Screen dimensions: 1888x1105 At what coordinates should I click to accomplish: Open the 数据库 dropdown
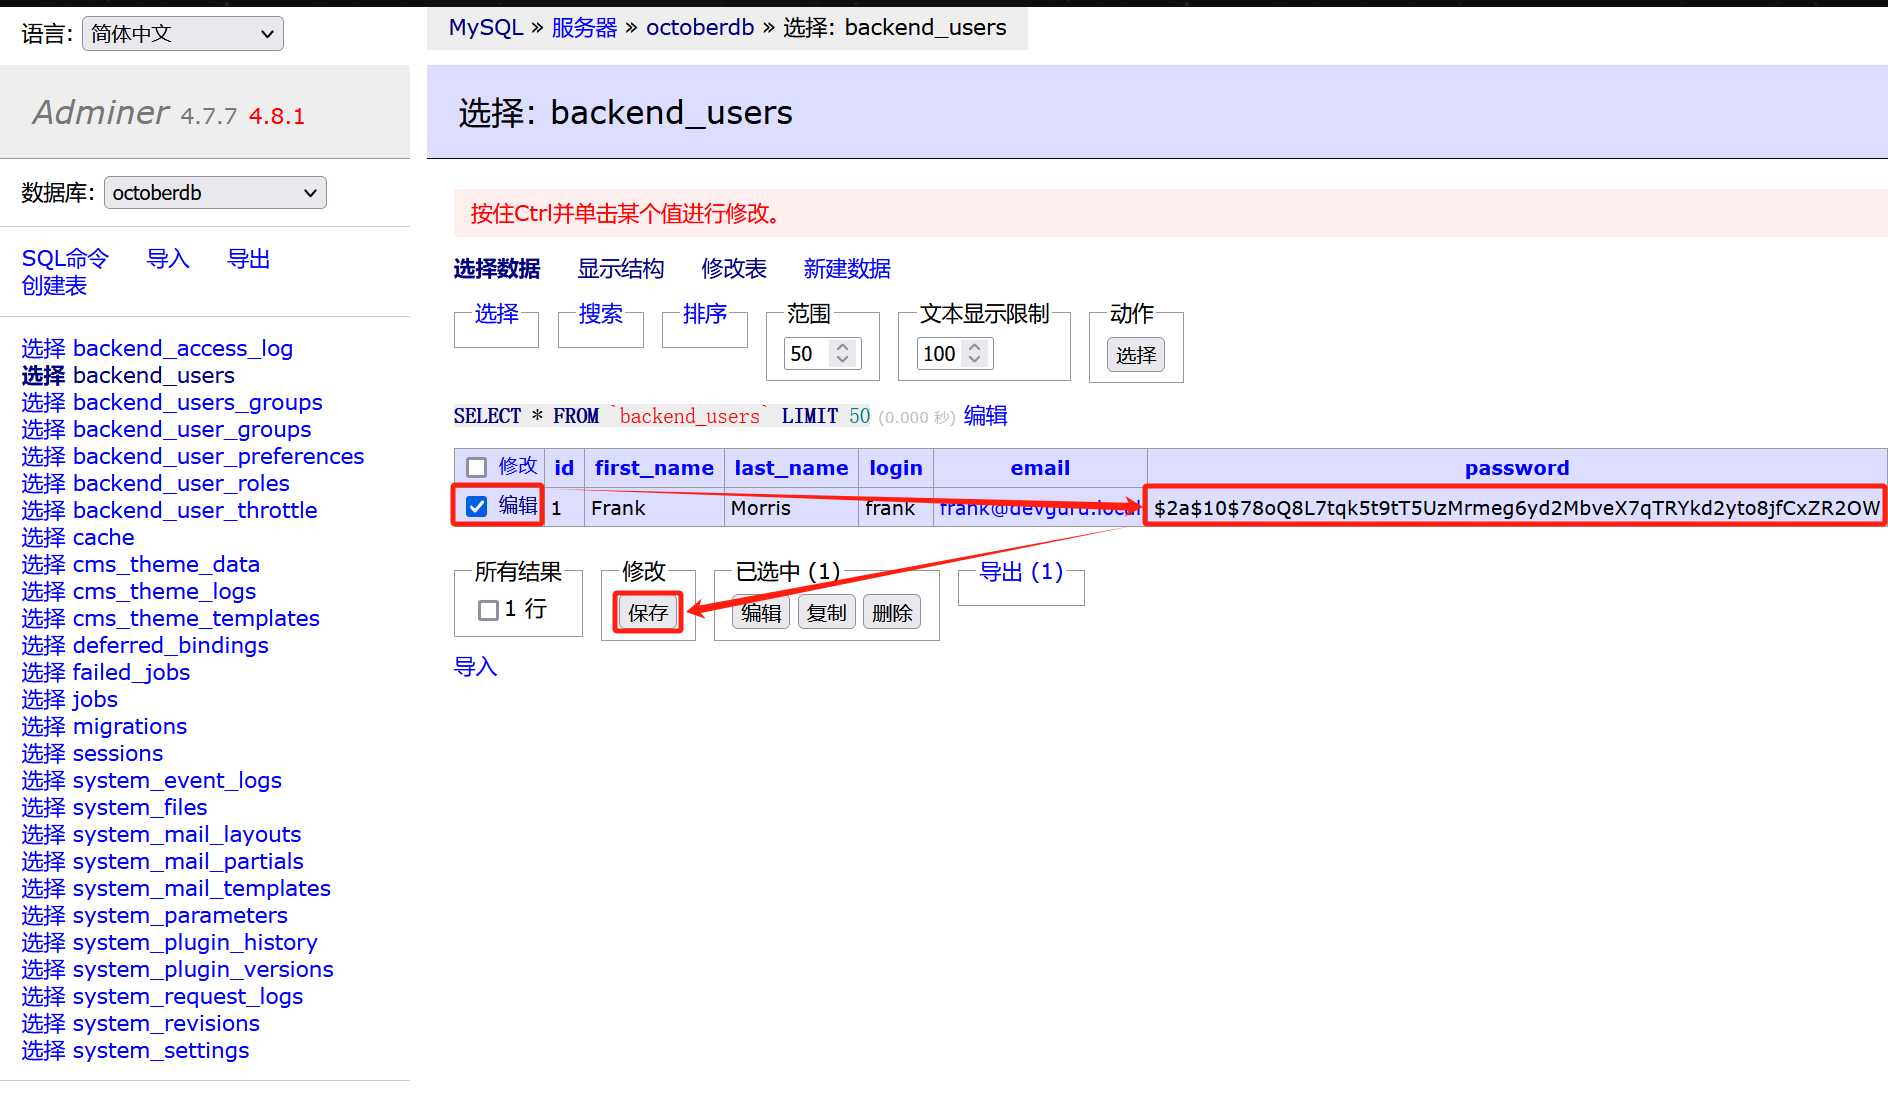click(x=214, y=192)
